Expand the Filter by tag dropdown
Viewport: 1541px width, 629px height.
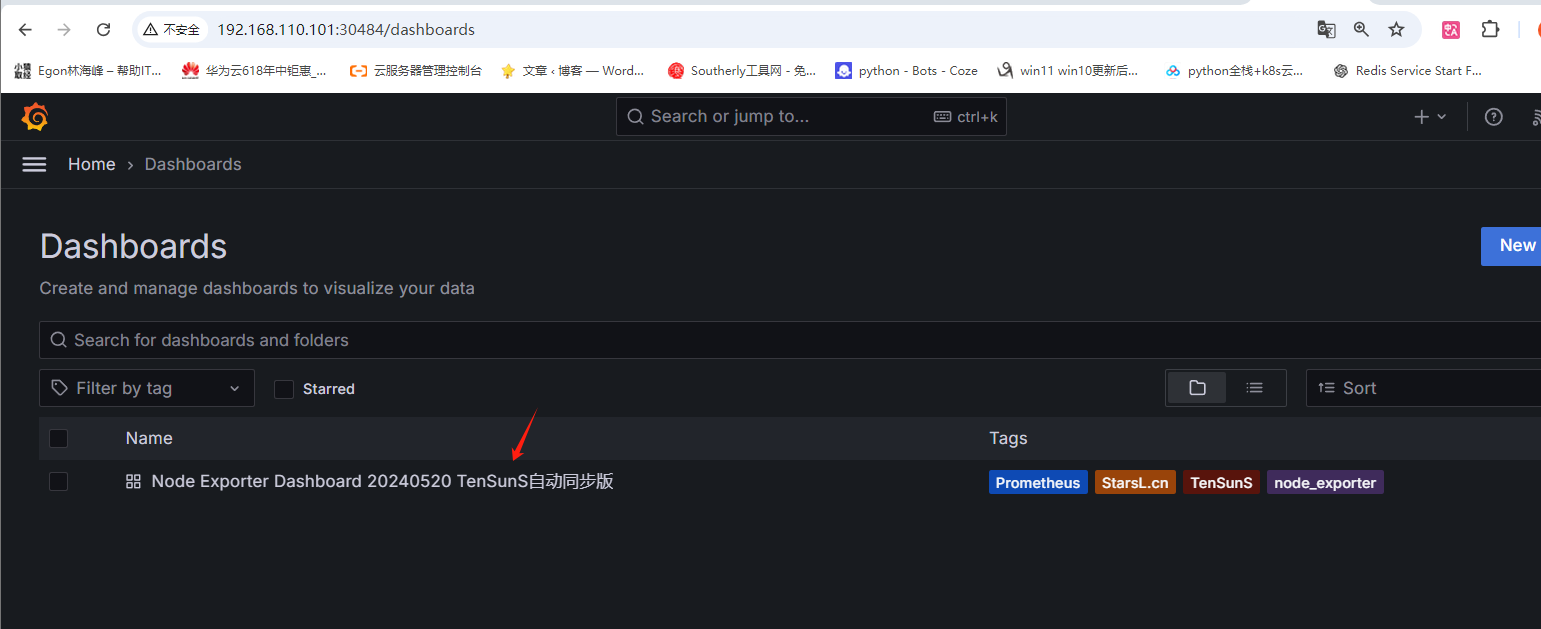(147, 388)
